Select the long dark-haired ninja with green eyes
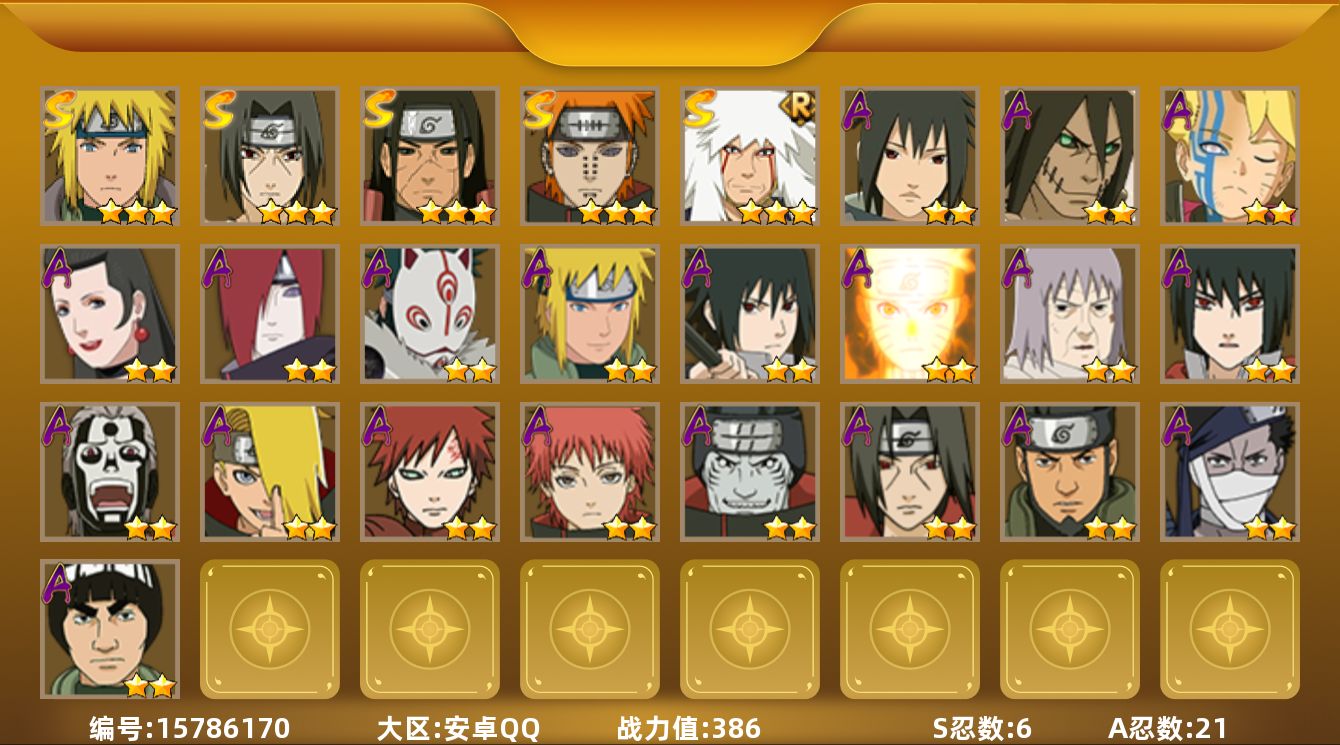1340x745 pixels. 1070,156
